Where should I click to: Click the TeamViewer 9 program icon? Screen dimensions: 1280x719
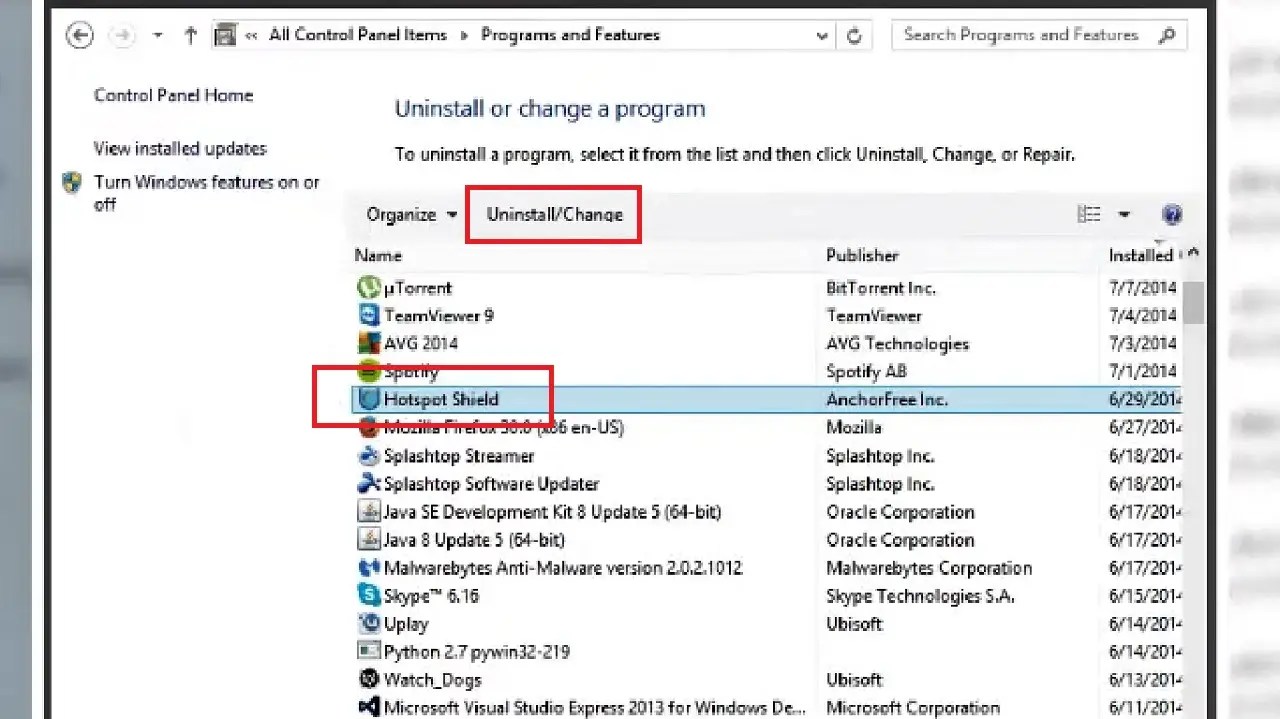(x=368, y=316)
